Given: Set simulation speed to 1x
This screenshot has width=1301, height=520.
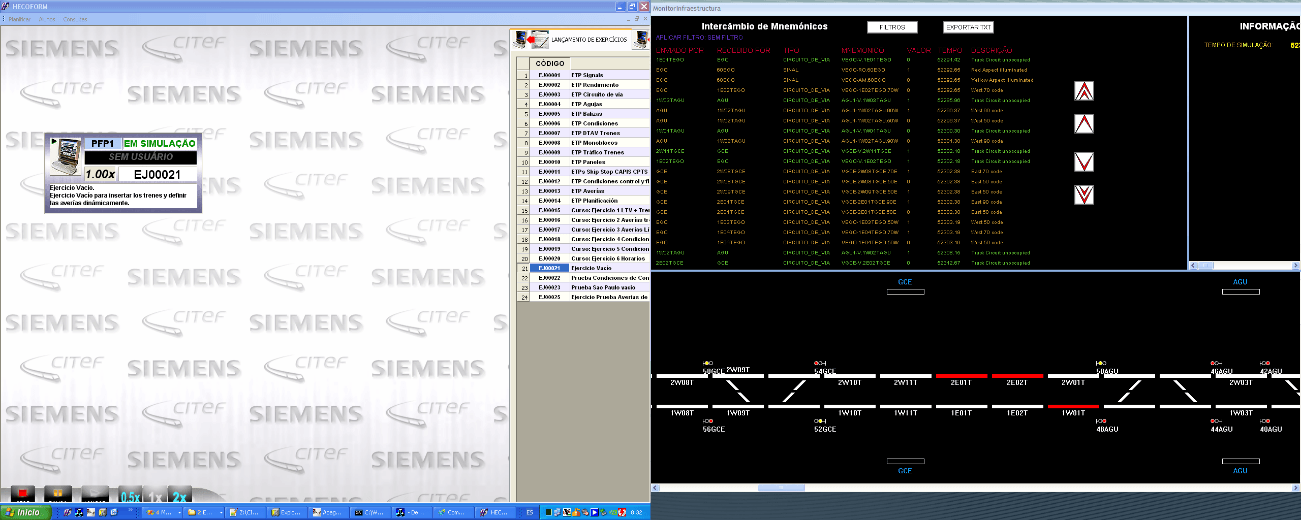Looking at the screenshot, I should [x=155, y=495].
